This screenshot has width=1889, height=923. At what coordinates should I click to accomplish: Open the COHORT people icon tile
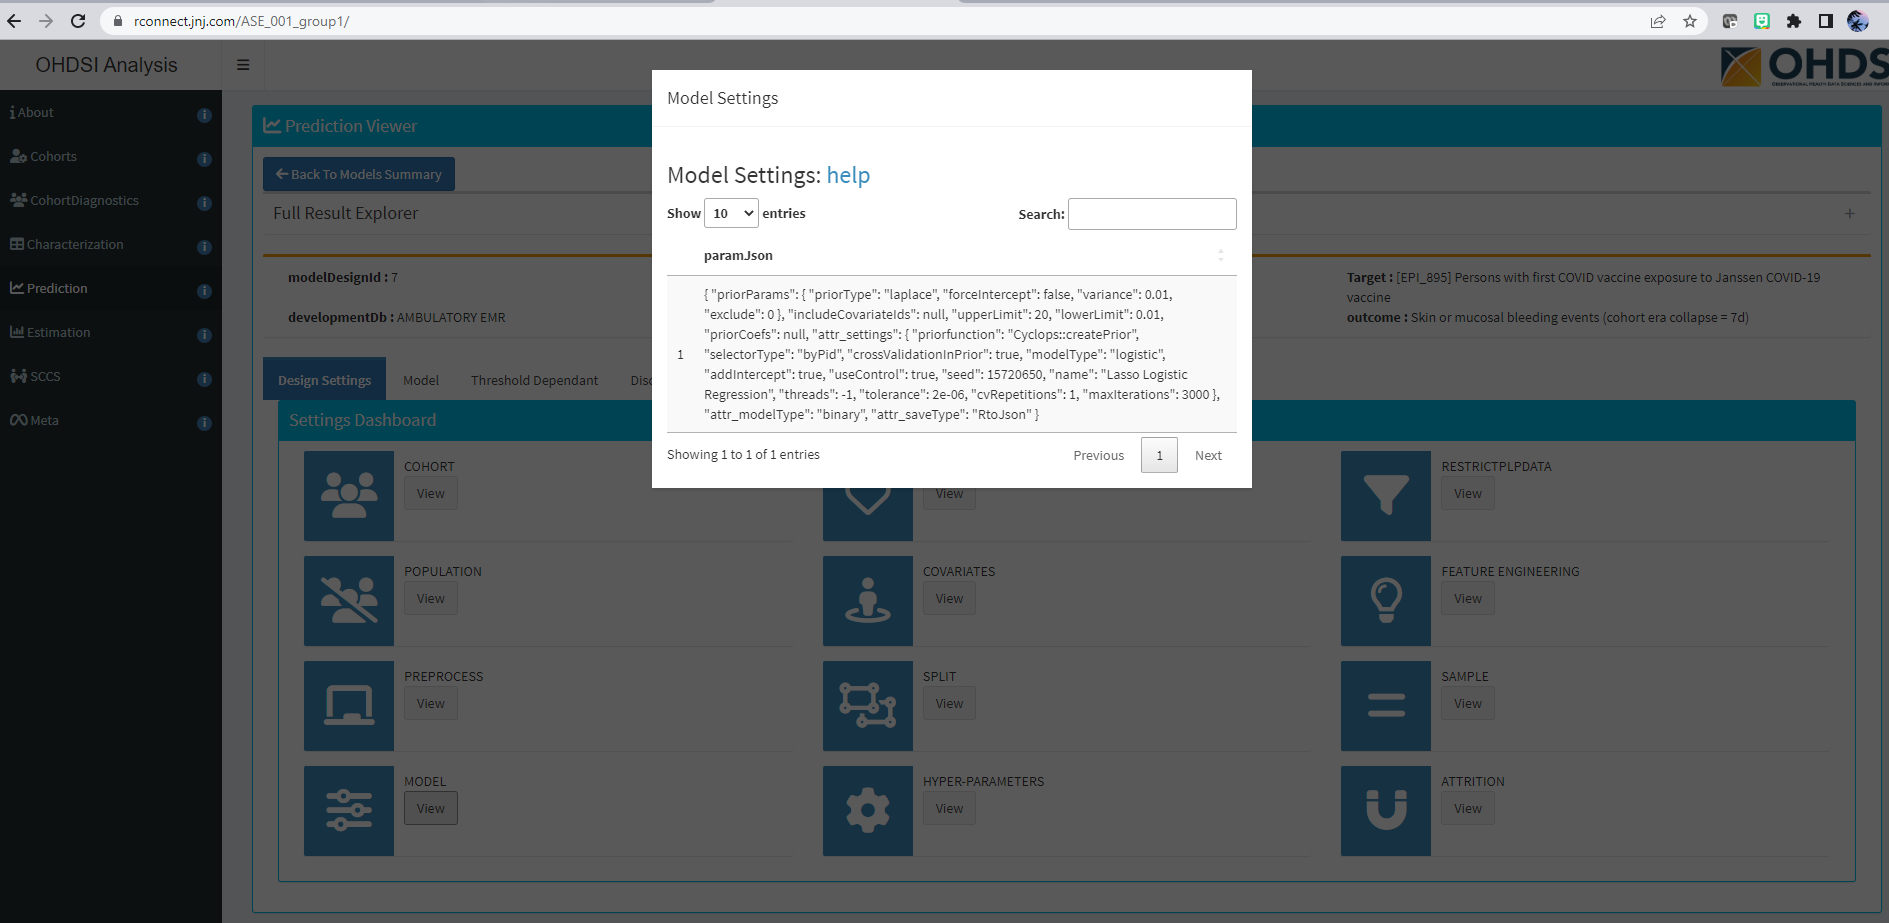point(348,496)
